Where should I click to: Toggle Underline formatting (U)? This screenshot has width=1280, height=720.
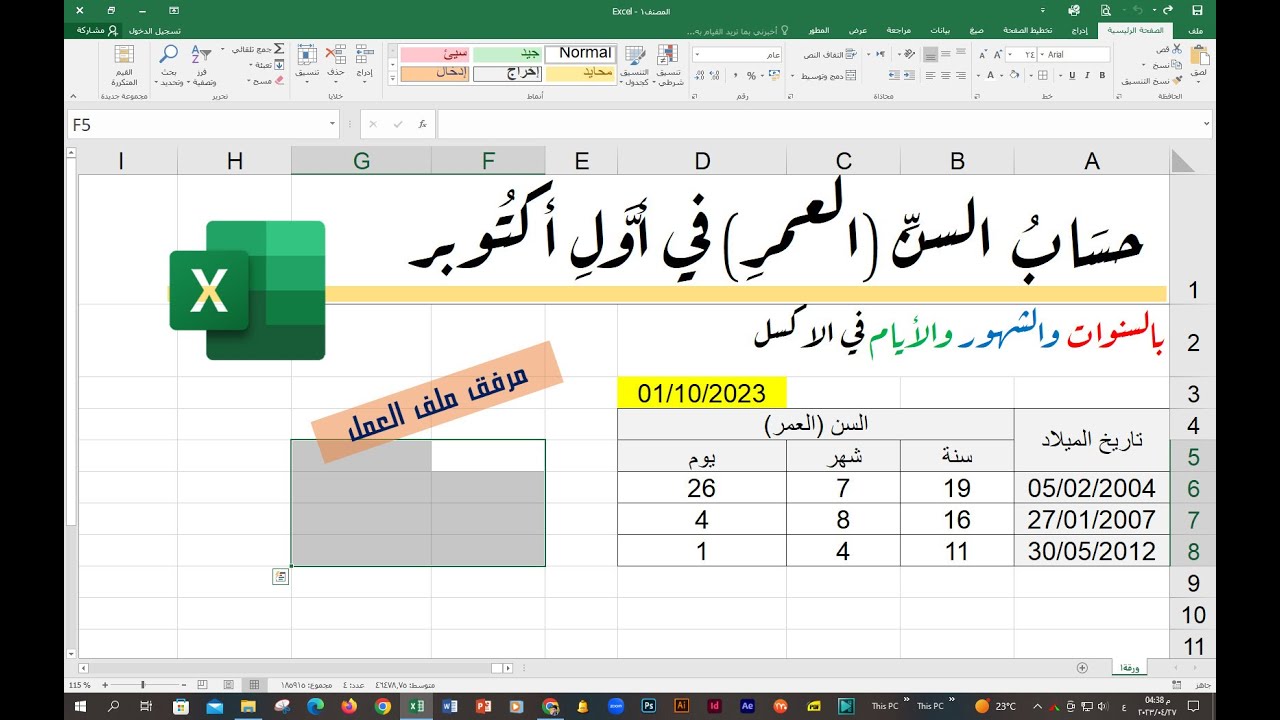tap(1072, 75)
